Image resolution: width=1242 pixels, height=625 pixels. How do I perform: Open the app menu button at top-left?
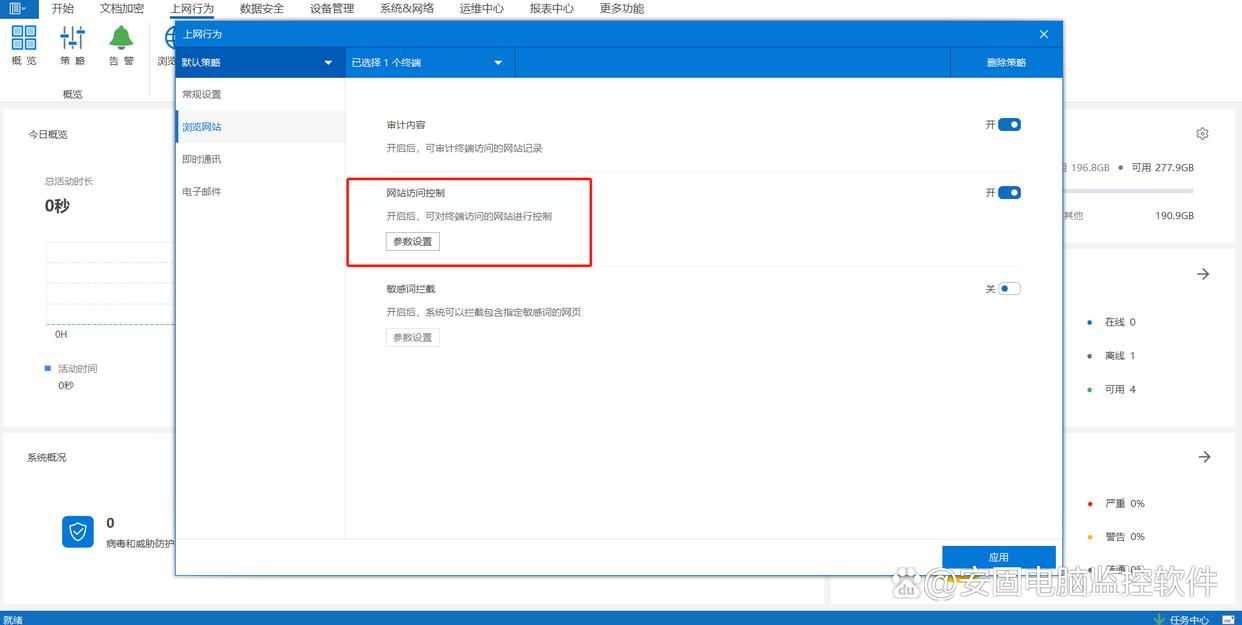(18, 8)
